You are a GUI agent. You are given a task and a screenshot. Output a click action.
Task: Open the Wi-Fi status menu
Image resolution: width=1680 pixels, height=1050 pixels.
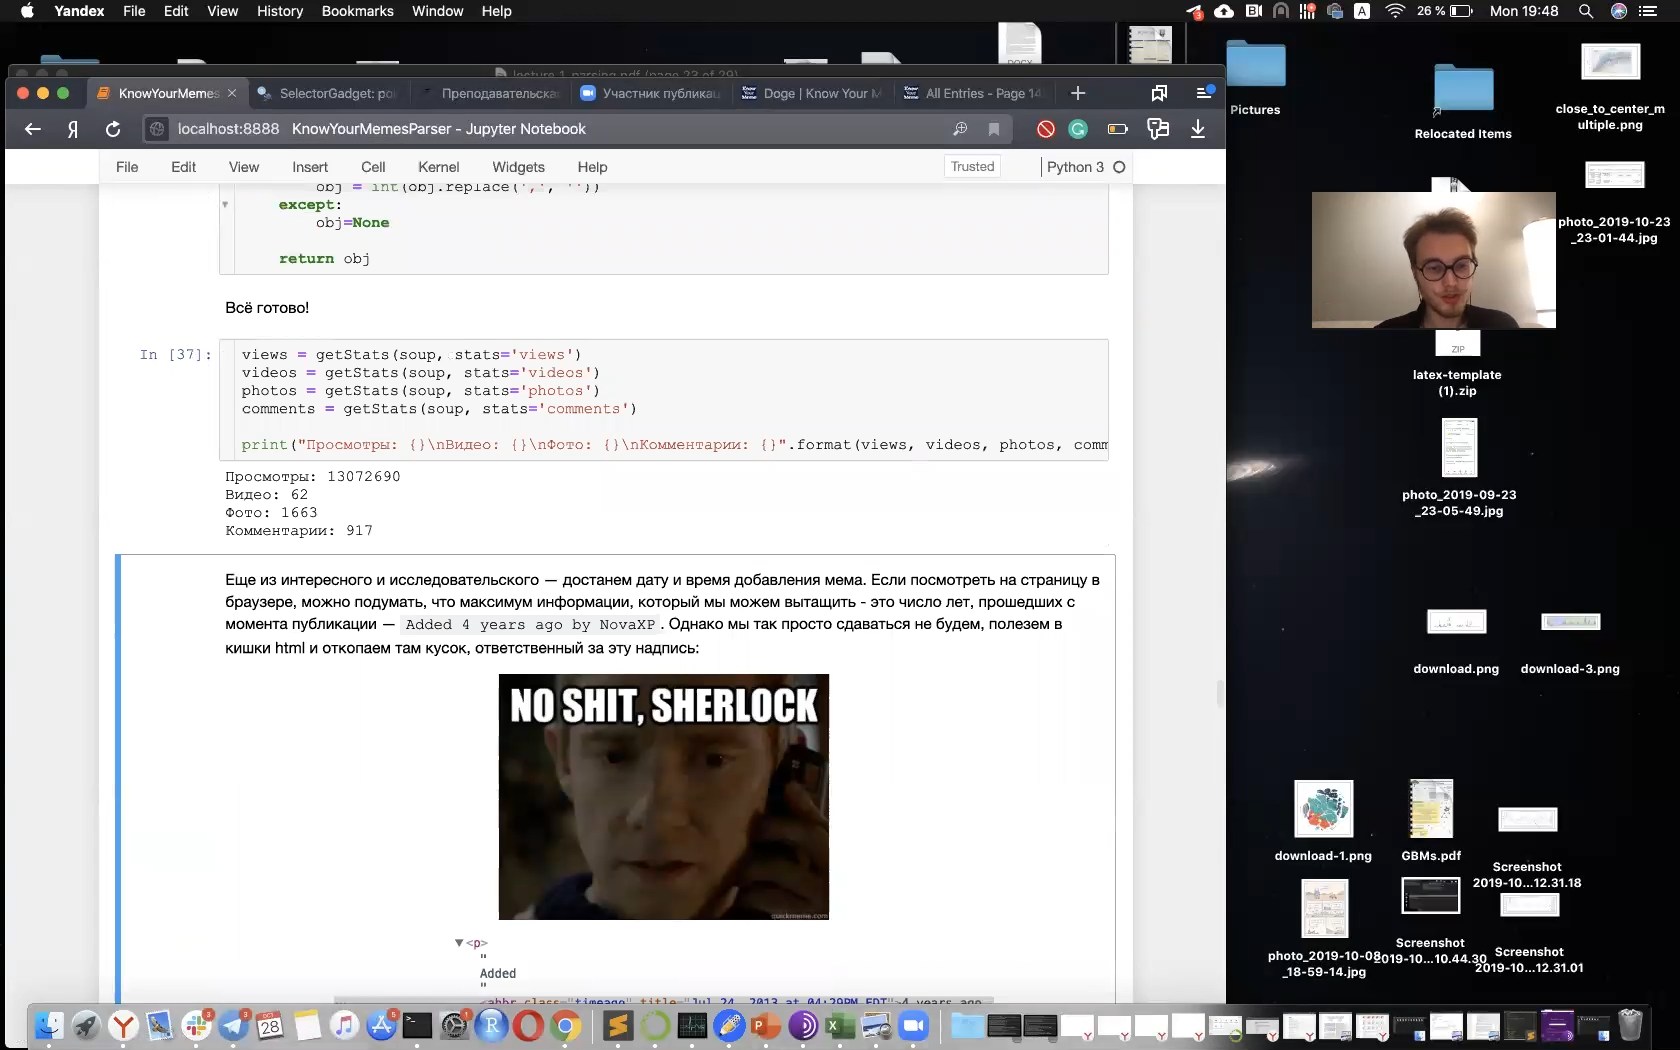click(x=1395, y=11)
